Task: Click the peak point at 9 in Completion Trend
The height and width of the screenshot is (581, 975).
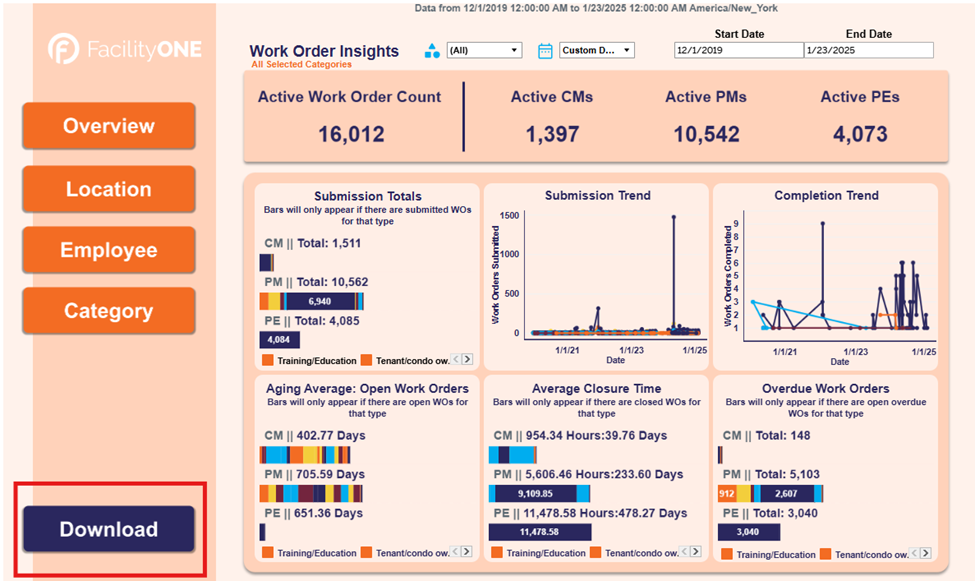Action: (x=823, y=223)
